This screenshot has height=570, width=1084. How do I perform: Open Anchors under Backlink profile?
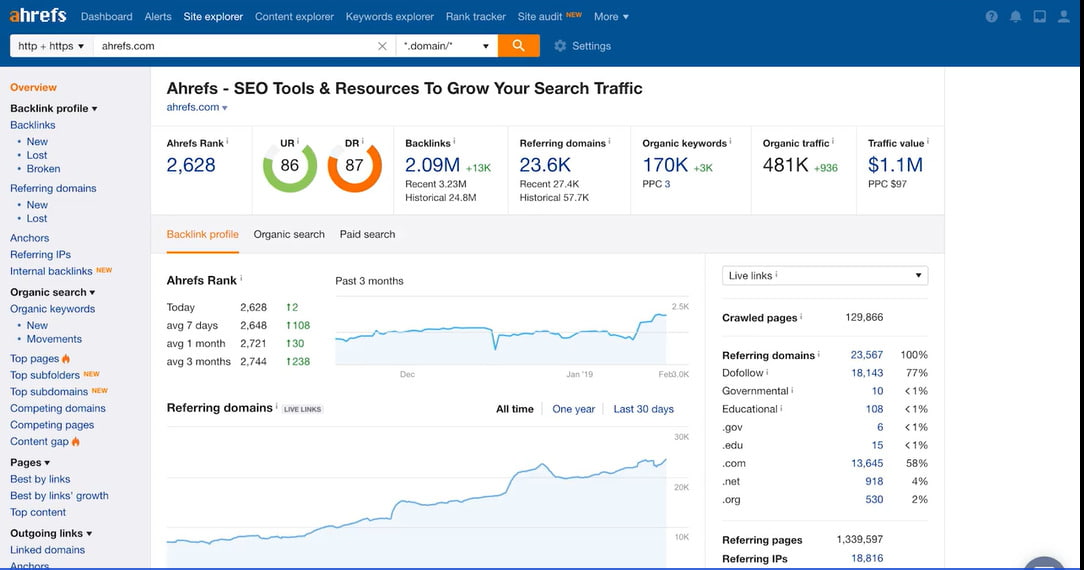(x=29, y=238)
